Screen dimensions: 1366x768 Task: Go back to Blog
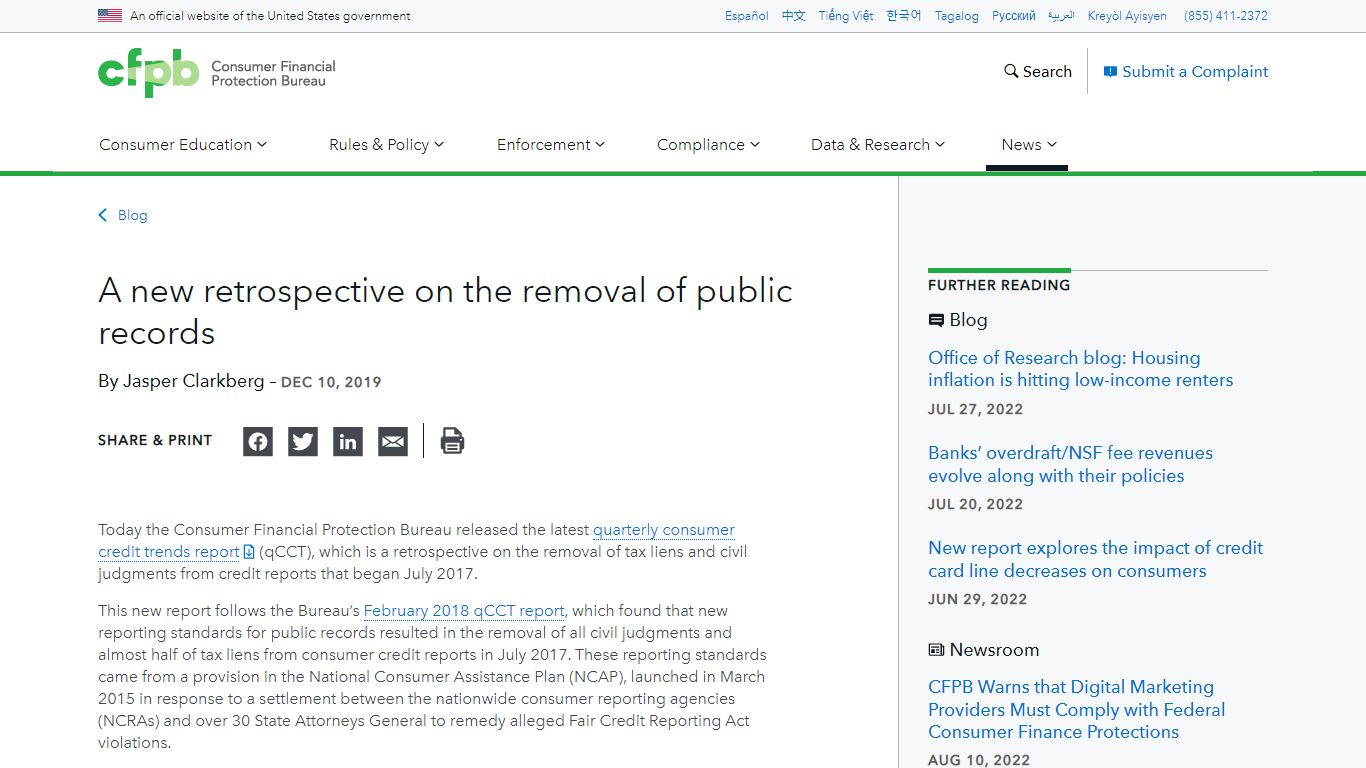point(132,215)
